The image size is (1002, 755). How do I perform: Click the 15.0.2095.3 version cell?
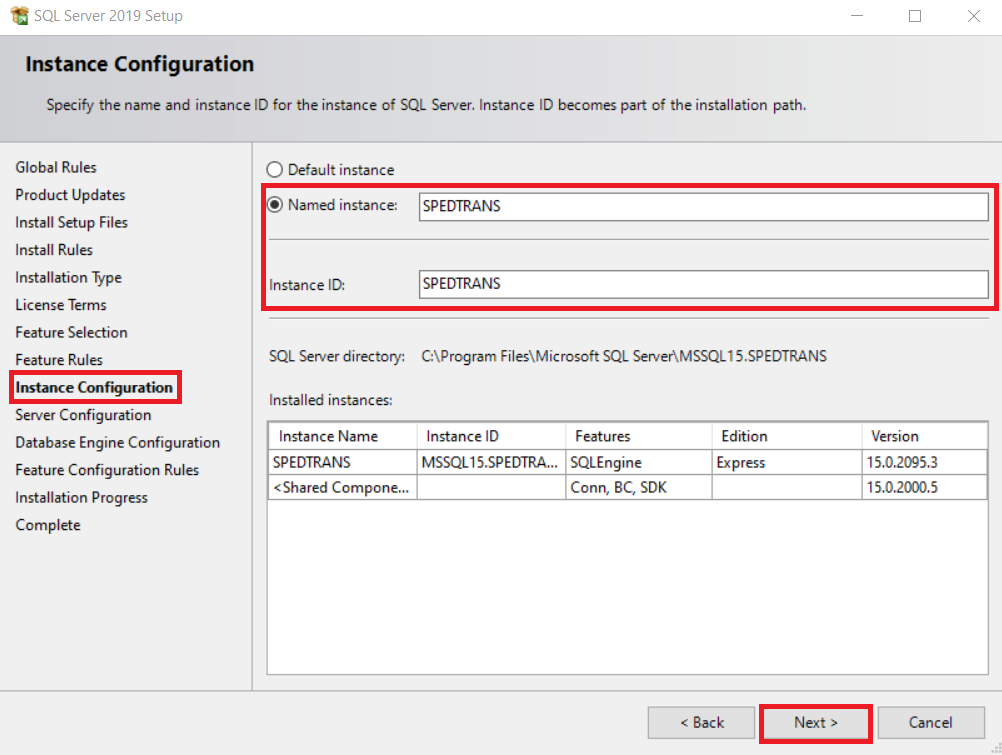point(924,462)
